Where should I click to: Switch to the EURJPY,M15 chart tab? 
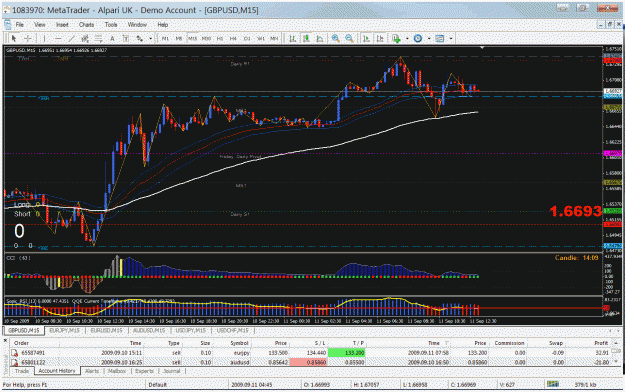click(x=65, y=331)
